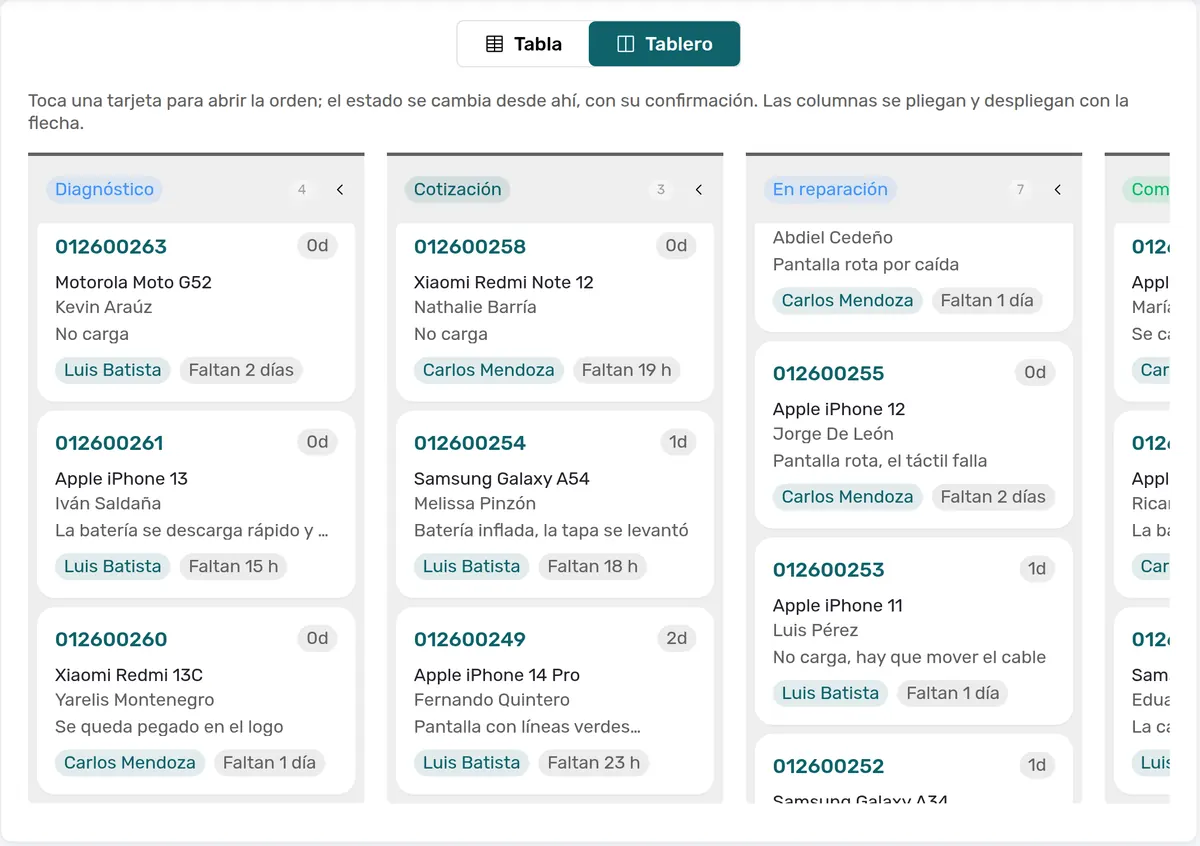This screenshot has height=846, width=1200.
Task: Click customer name Fernando Quintero
Action: 492,700
